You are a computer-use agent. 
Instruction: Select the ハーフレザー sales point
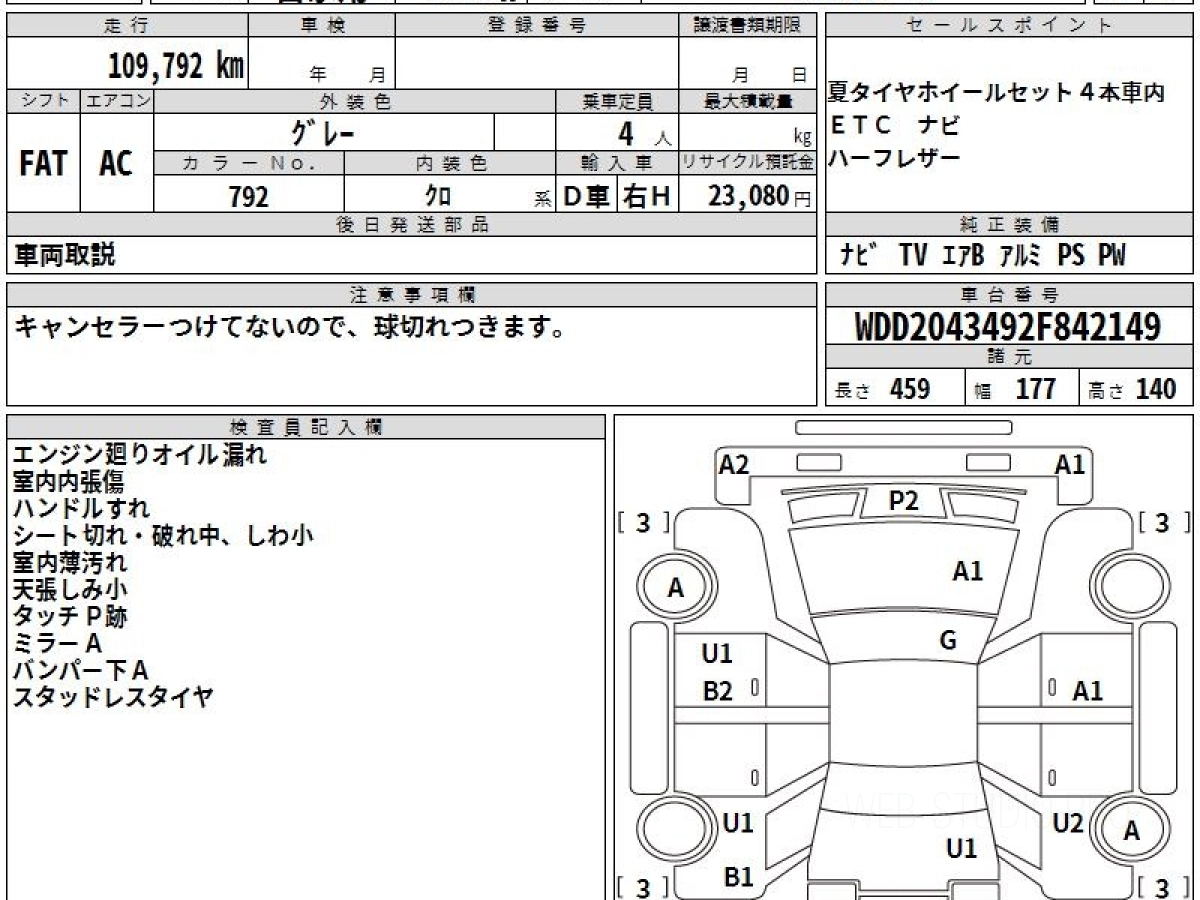click(x=895, y=157)
